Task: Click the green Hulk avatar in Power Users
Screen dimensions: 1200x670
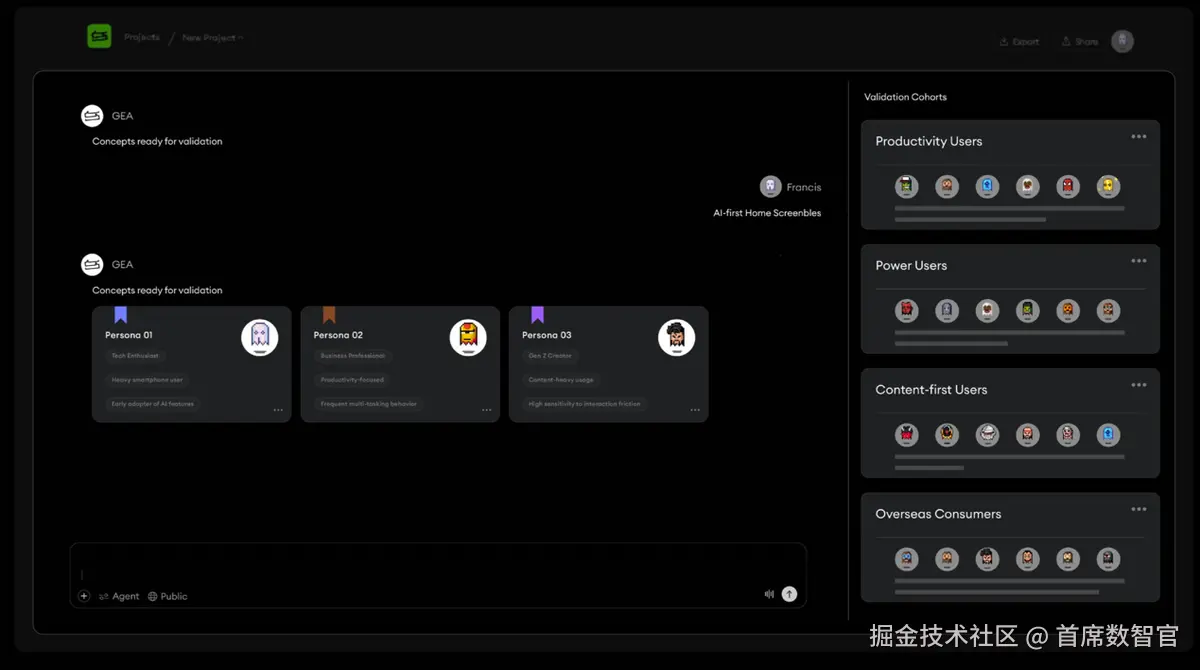Action: coord(1028,311)
